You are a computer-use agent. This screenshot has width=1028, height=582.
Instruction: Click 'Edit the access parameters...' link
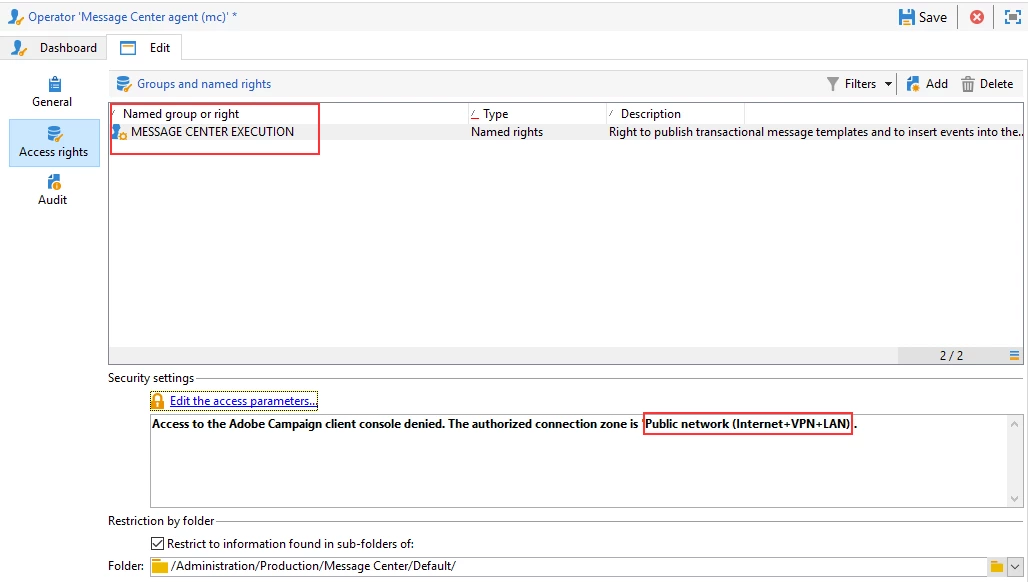pos(243,400)
